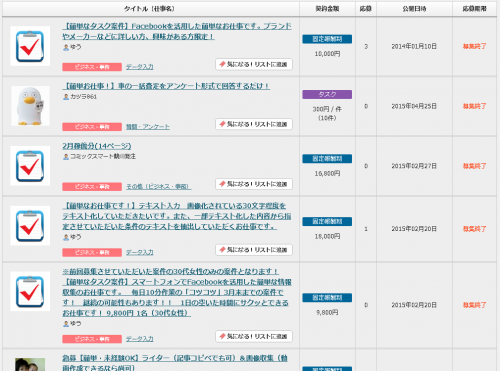Select the 9,800円 price text
The height and width of the screenshot is (371, 500).
click(327, 312)
